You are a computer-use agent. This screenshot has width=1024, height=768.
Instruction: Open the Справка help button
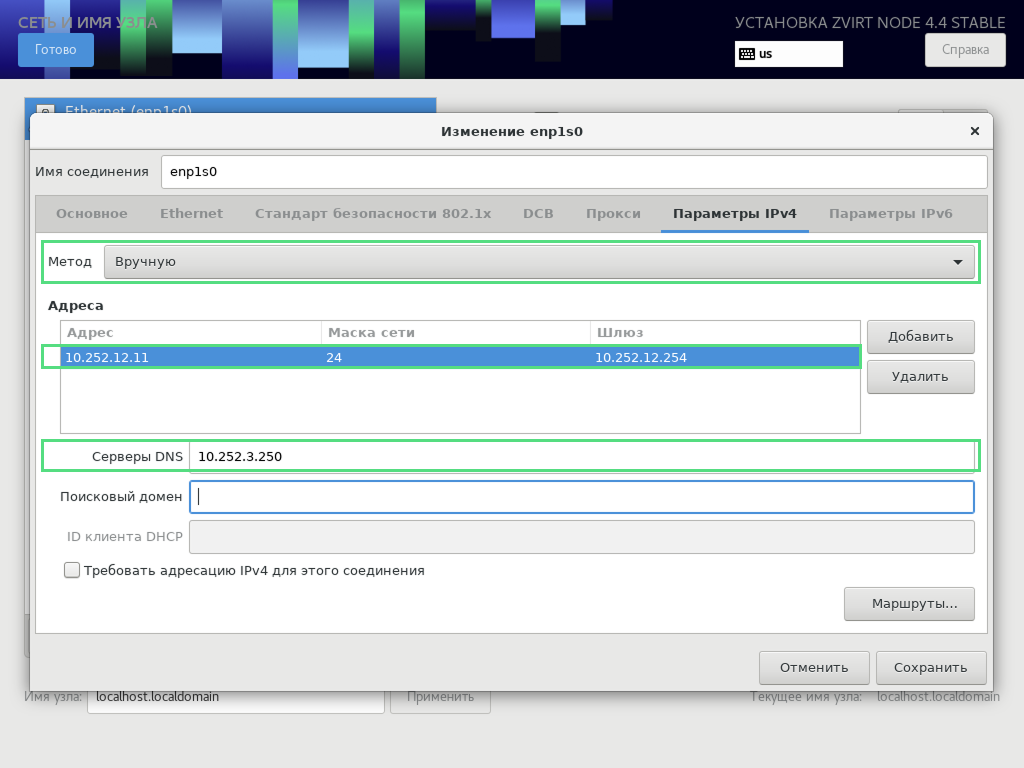965,50
